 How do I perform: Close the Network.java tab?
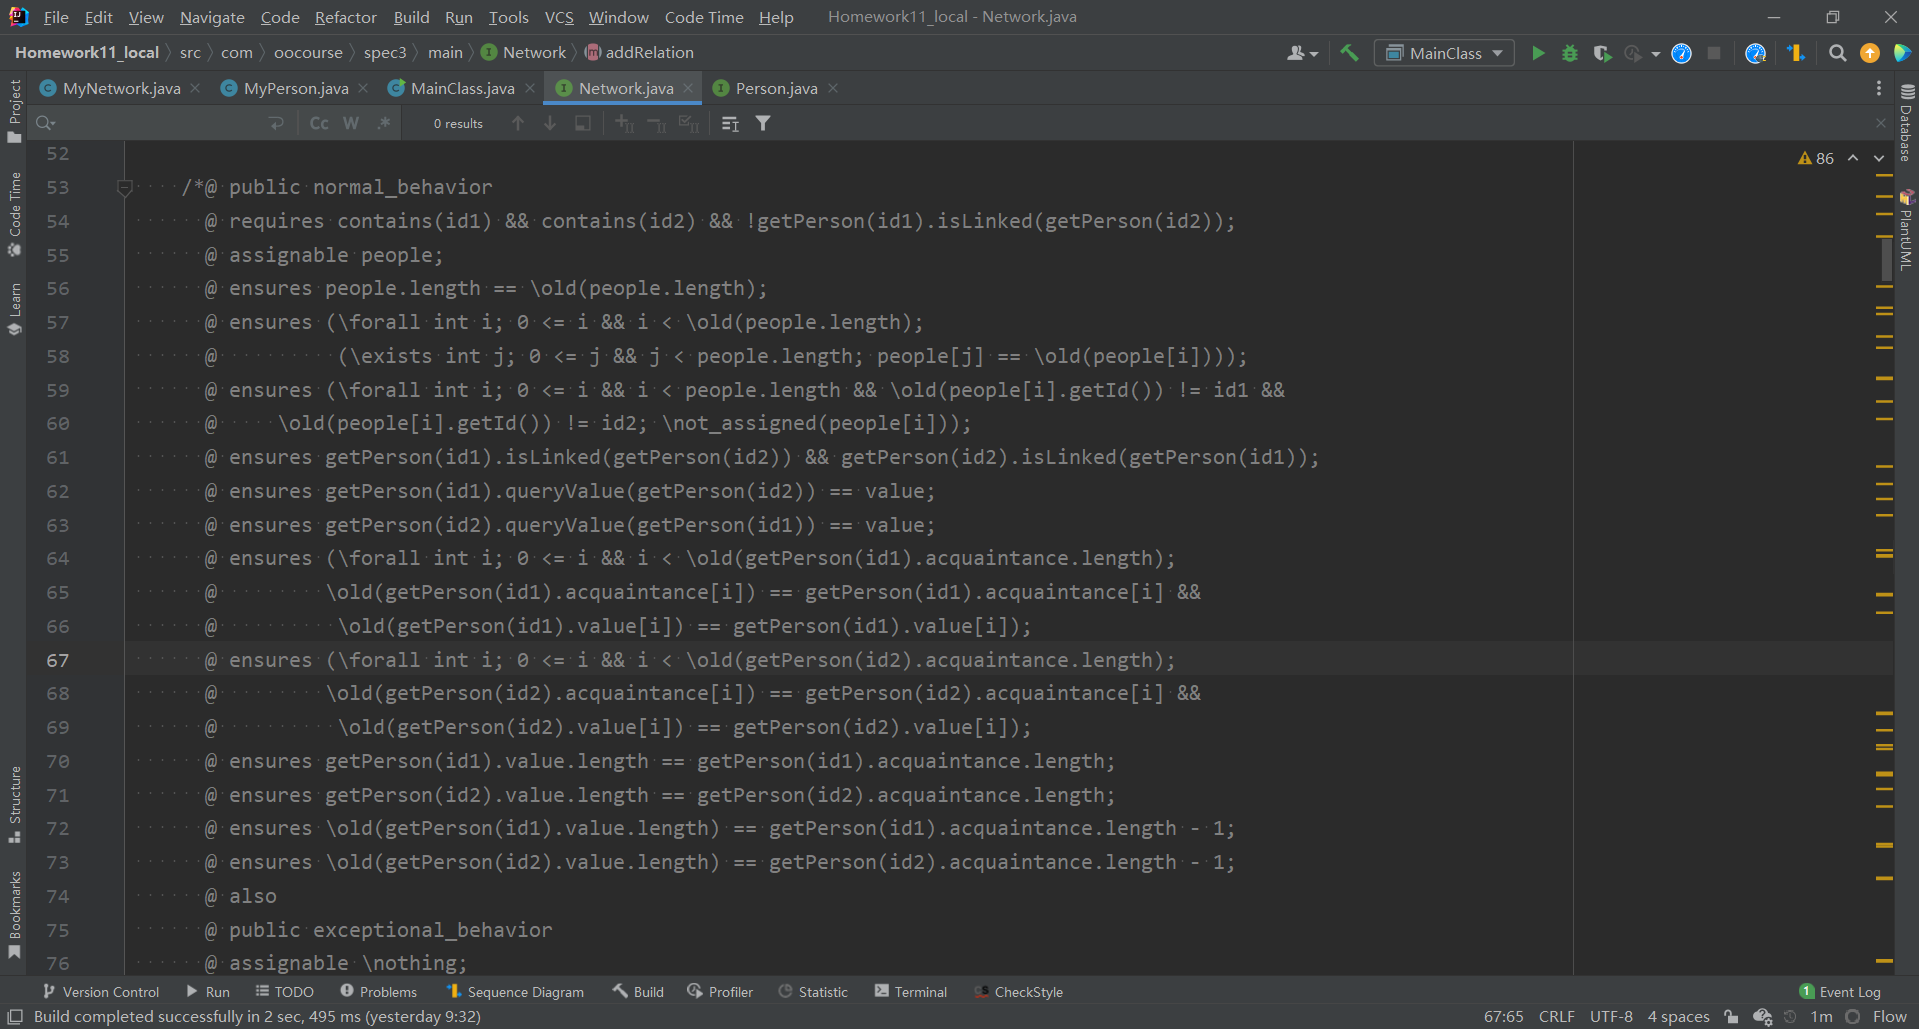688,88
